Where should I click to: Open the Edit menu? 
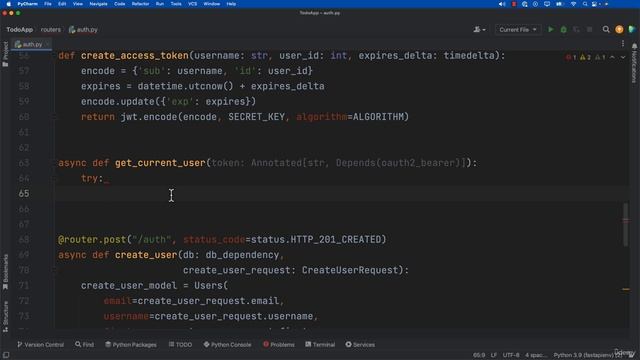(x=62, y=4)
